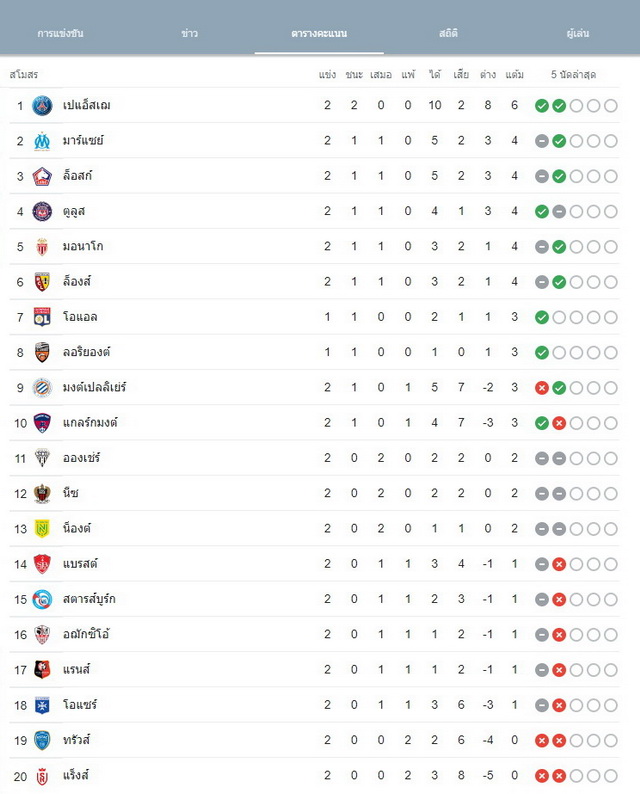Click the แต้ม points column header
Screen dimensions: 640x794
(514, 74)
